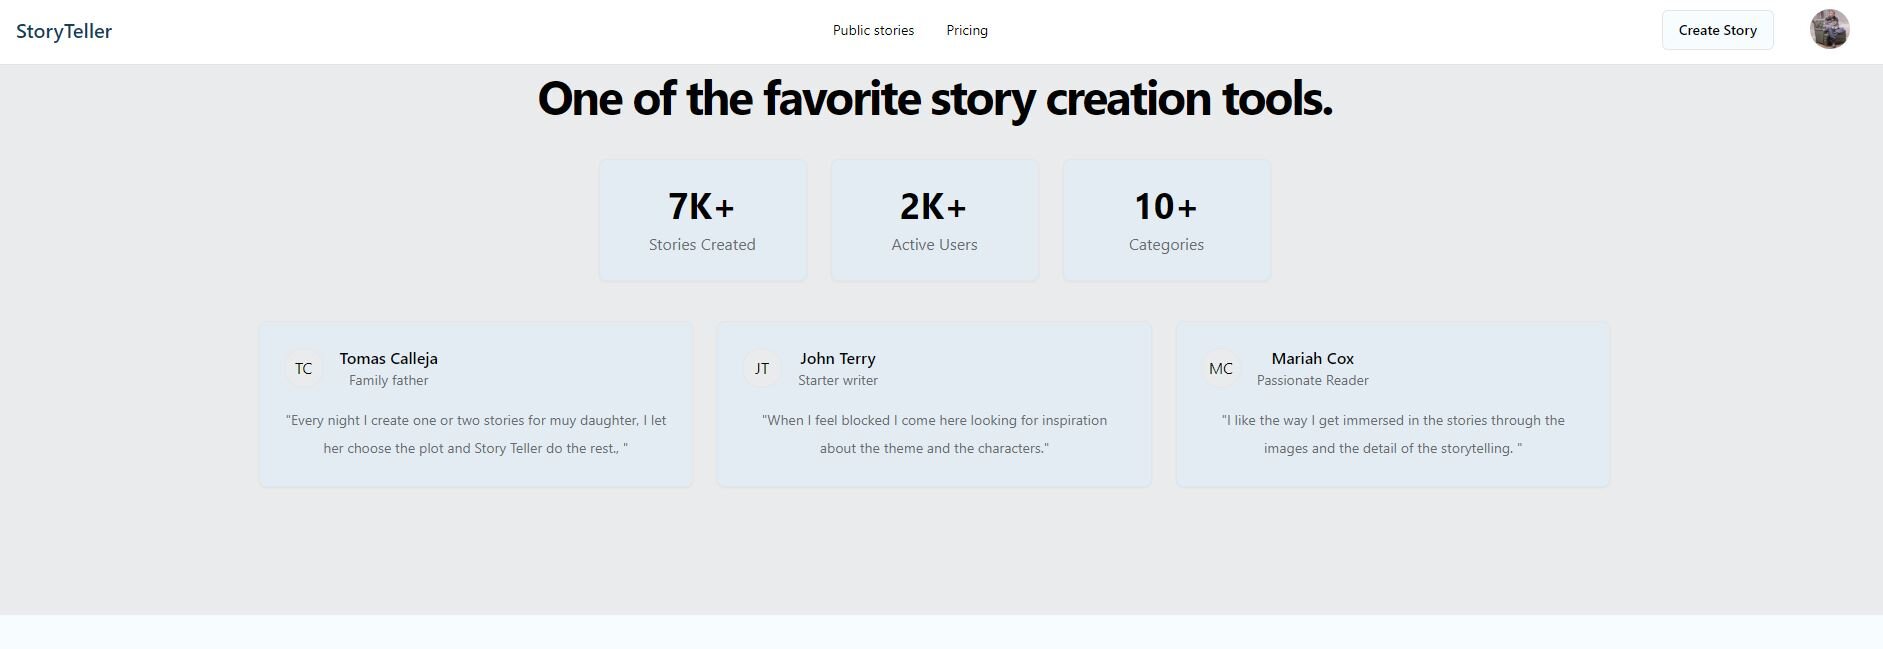Open the Pricing page
The image size is (1883, 649).
point(967,31)
